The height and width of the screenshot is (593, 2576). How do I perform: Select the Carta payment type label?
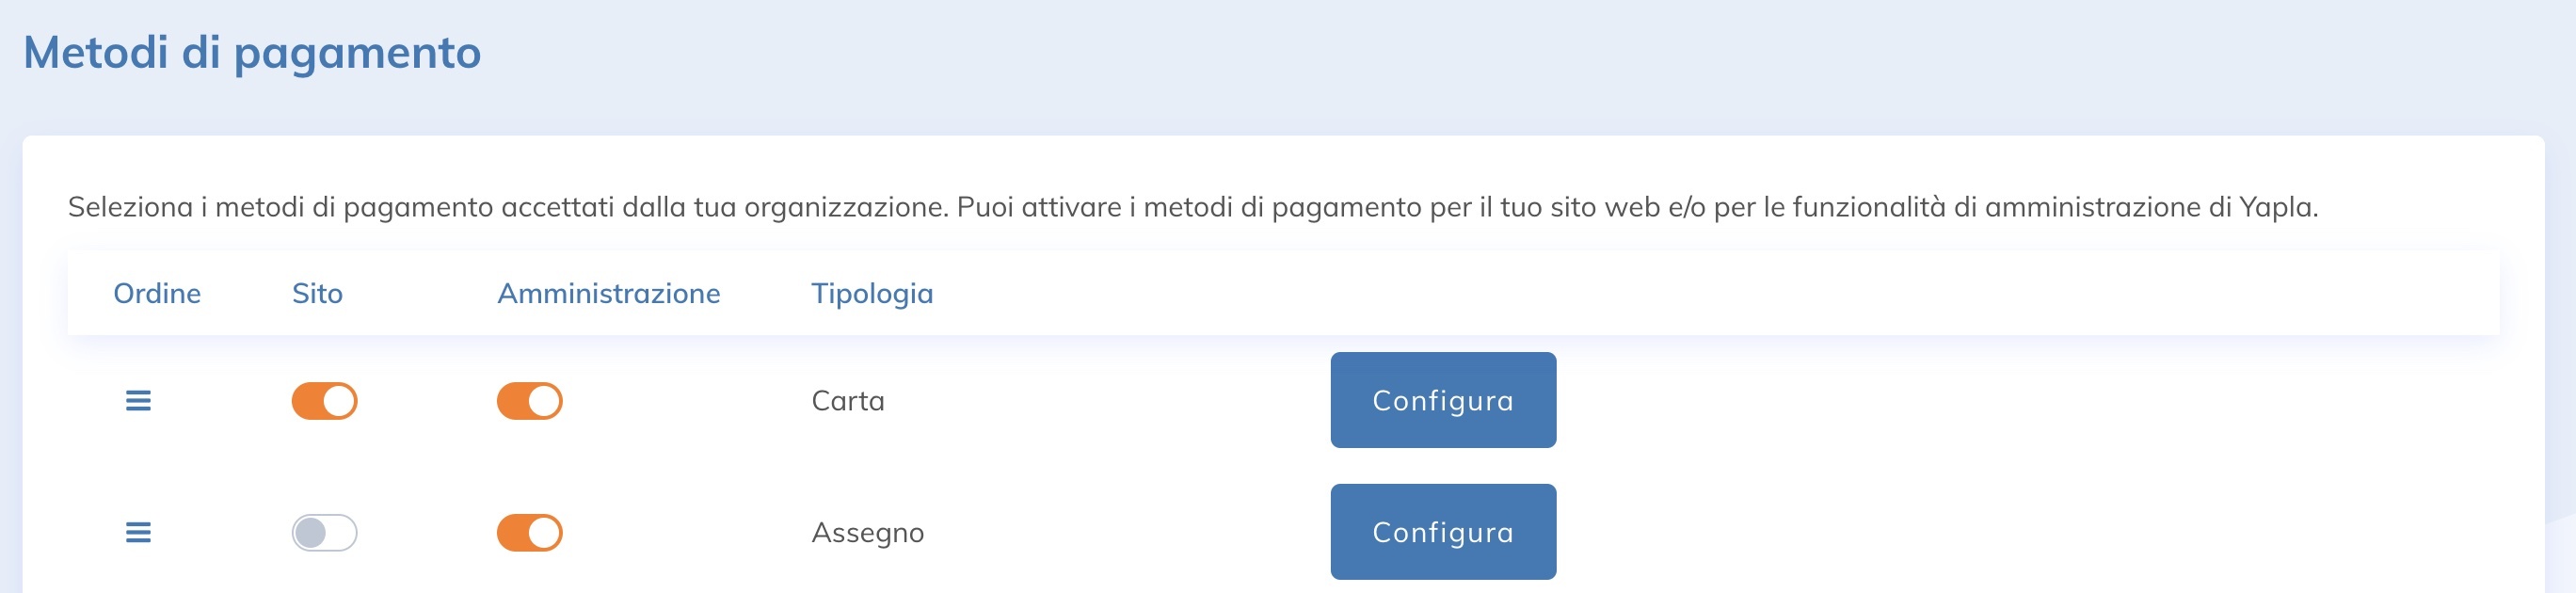tap(848, 401)
